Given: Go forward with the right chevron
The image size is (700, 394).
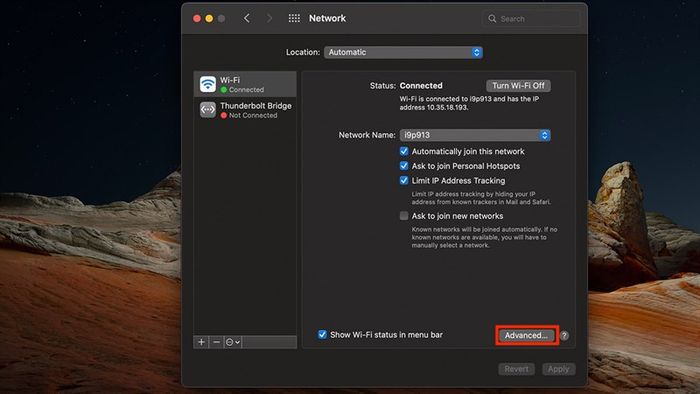Looking at the screenshot, I should 269,18.
